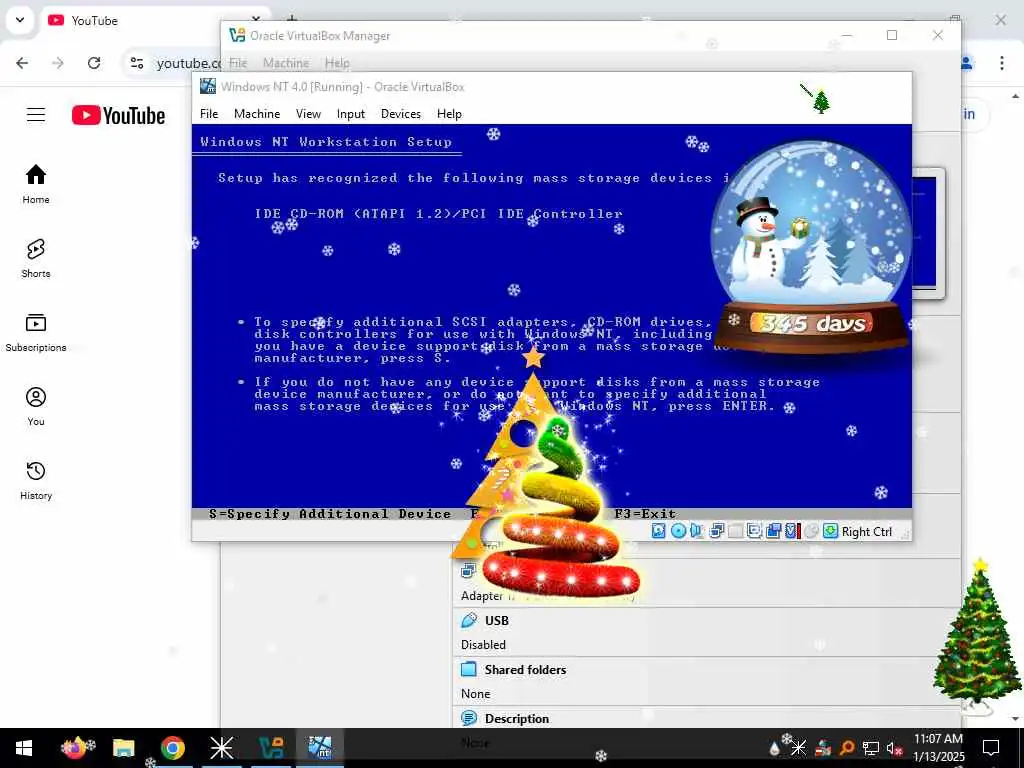Open the YouTube hamburger guide menu
This screenshot has width=1024, height=768.
(x=36, y=115)
